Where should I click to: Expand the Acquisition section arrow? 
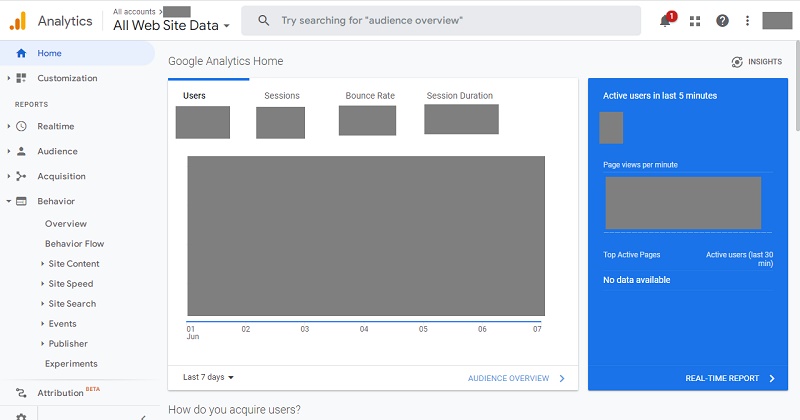[x=8, y=176]
